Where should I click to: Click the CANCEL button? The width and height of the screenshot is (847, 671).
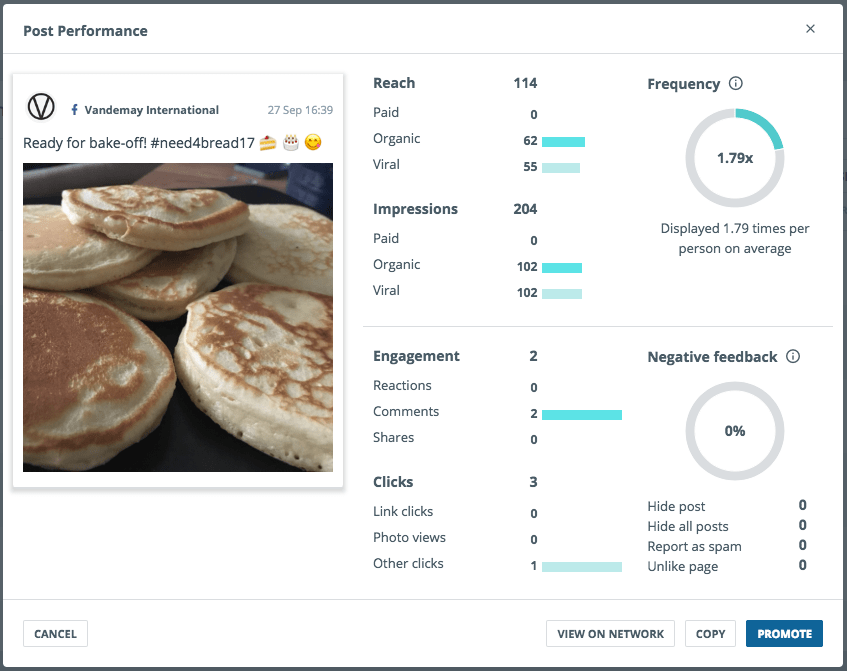(x=55, y=634)
